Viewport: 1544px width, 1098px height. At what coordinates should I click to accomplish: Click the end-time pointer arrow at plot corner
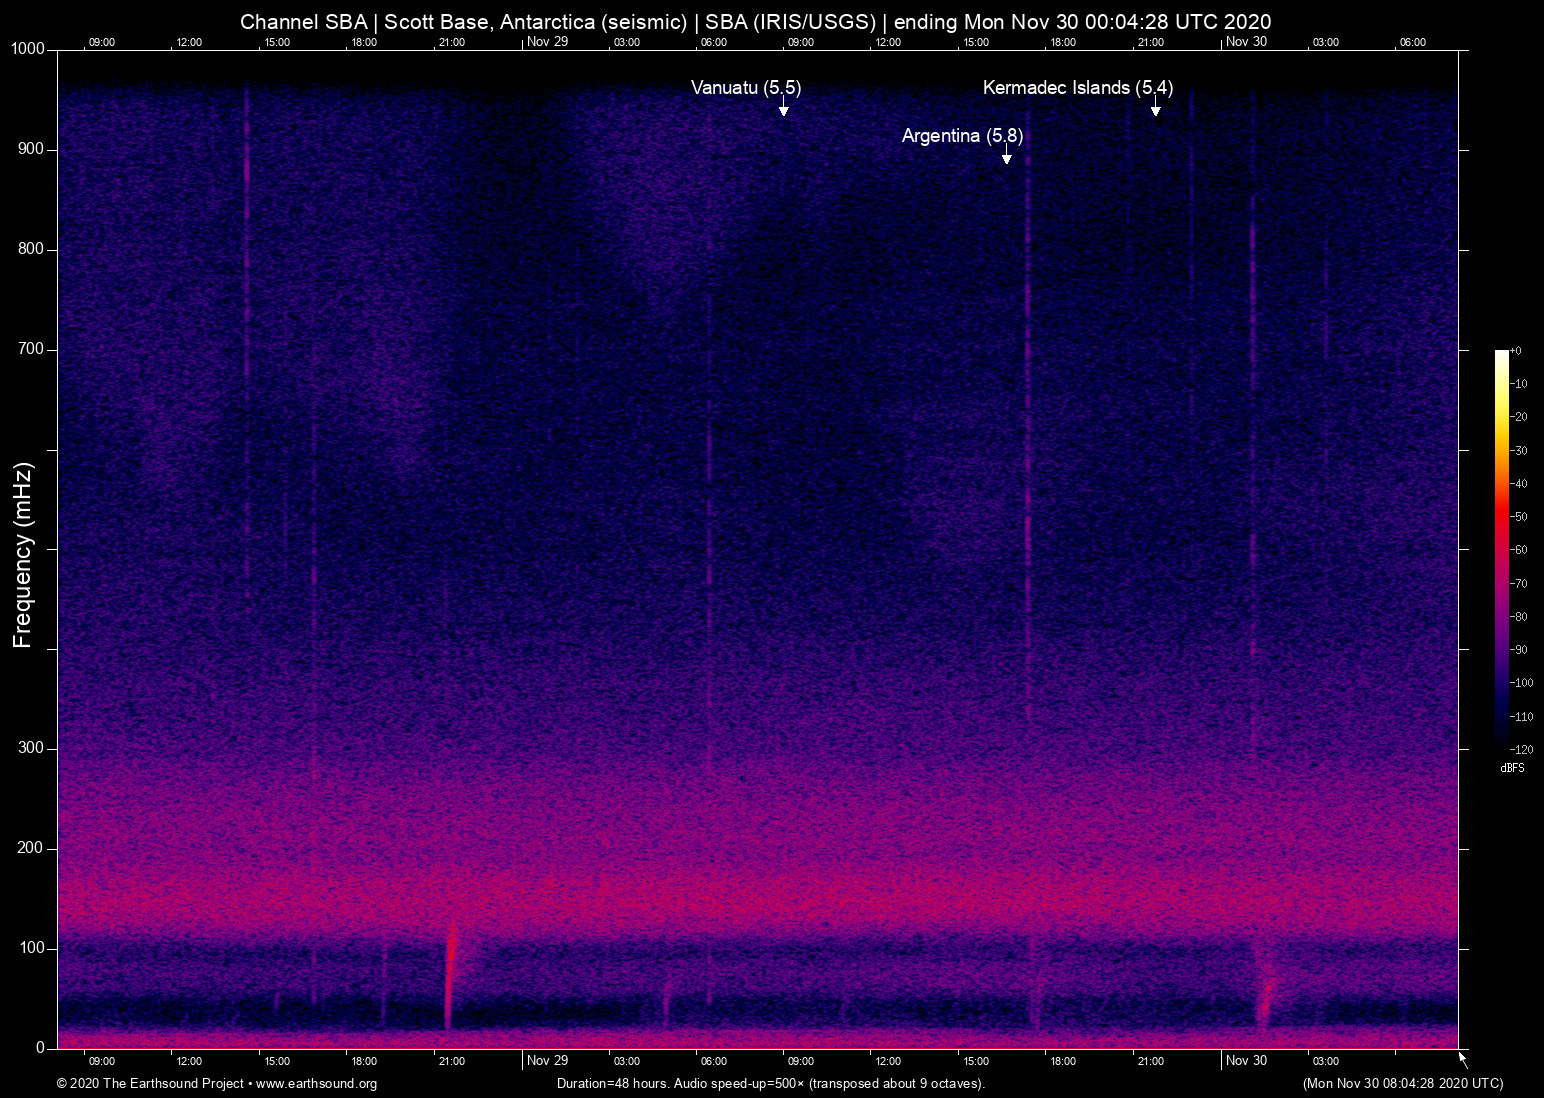1463,1058
